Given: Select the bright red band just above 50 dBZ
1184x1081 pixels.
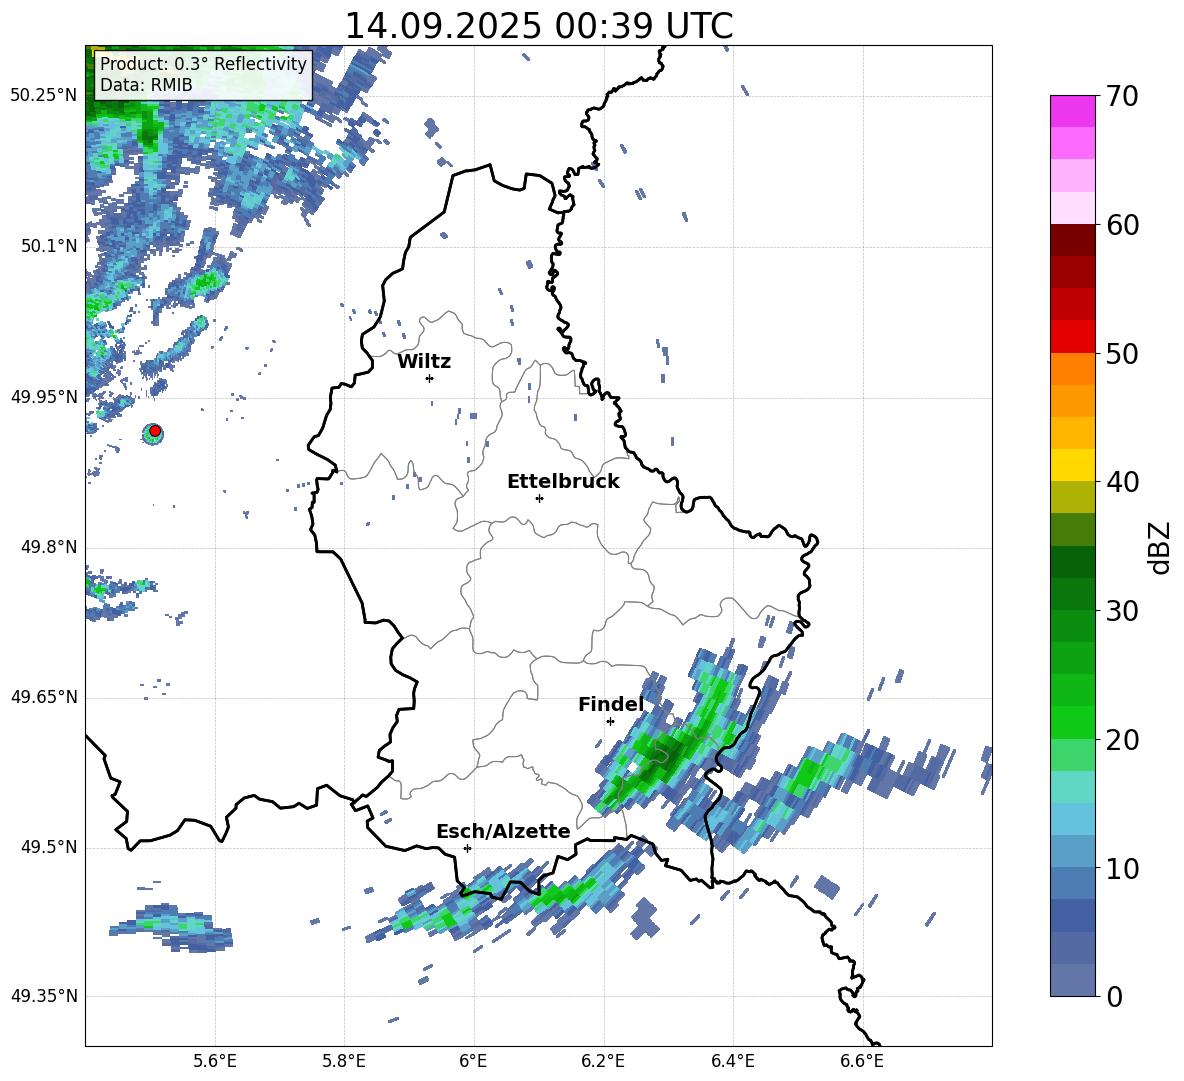Looking at the screenshot, I should pos(1073,337).
